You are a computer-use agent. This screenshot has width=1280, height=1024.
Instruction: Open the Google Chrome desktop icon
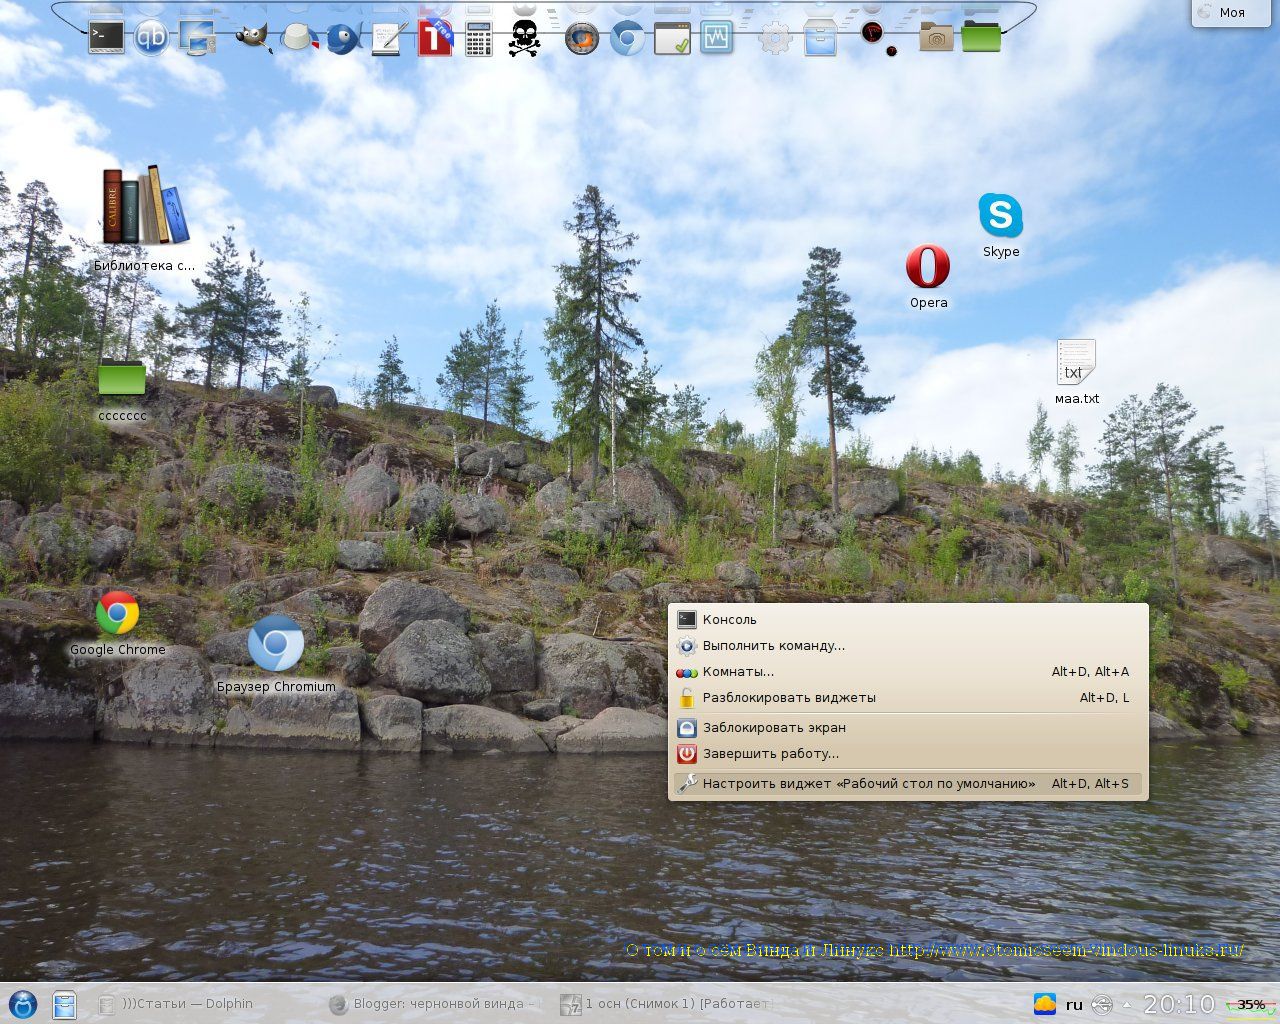point(117,623)
